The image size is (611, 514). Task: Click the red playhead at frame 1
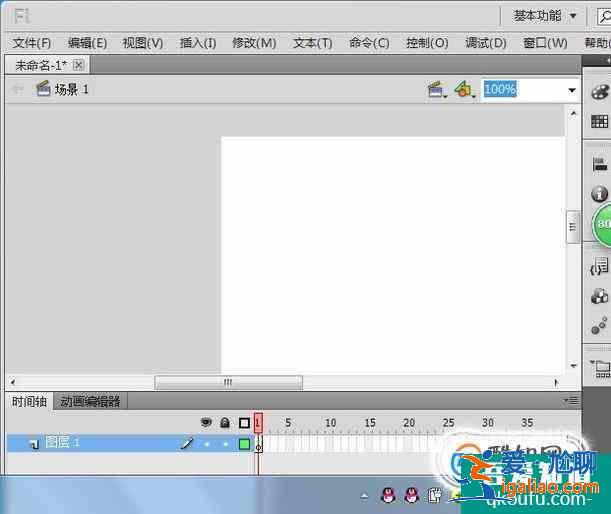click(x=258, y=423)
